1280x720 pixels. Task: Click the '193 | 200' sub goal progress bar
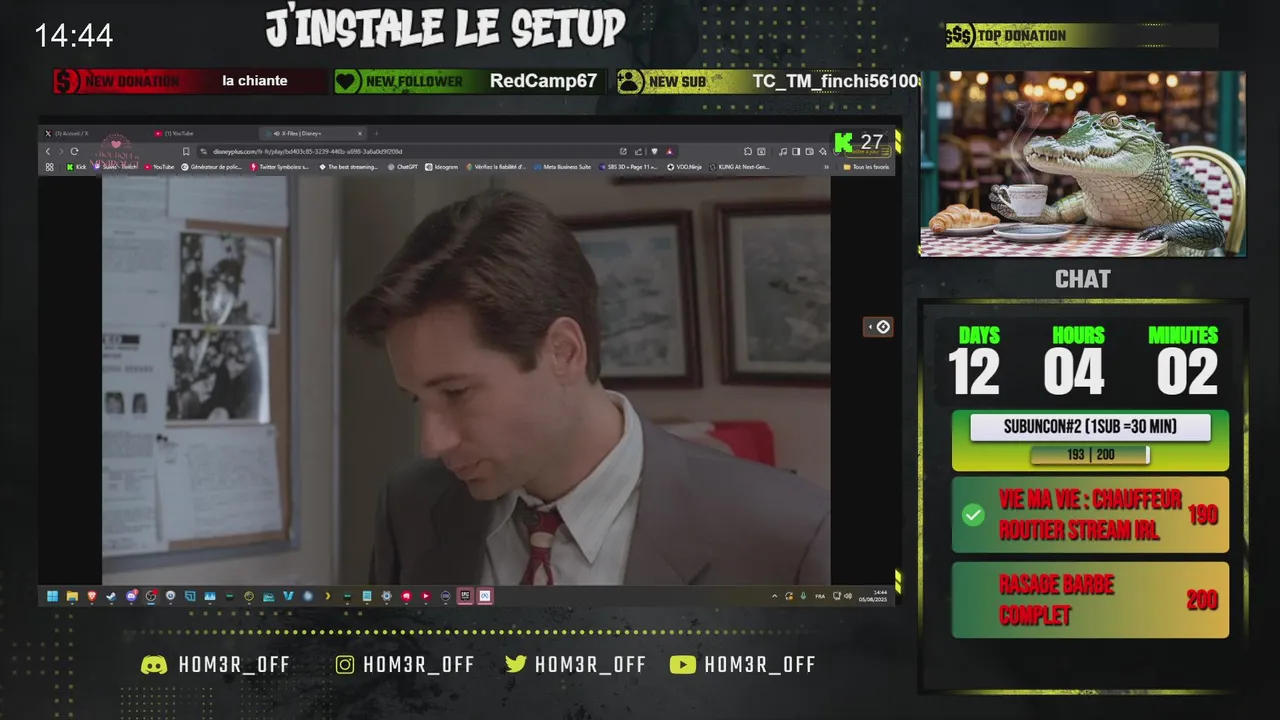pos(1090,455)
